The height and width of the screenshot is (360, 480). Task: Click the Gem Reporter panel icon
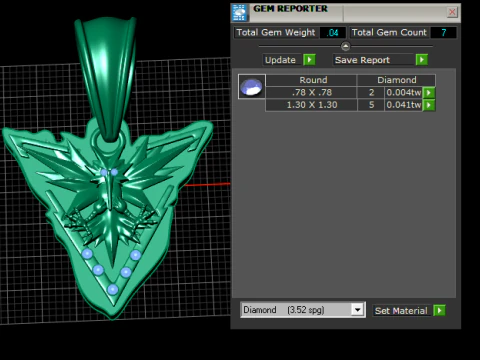[240, 13]
